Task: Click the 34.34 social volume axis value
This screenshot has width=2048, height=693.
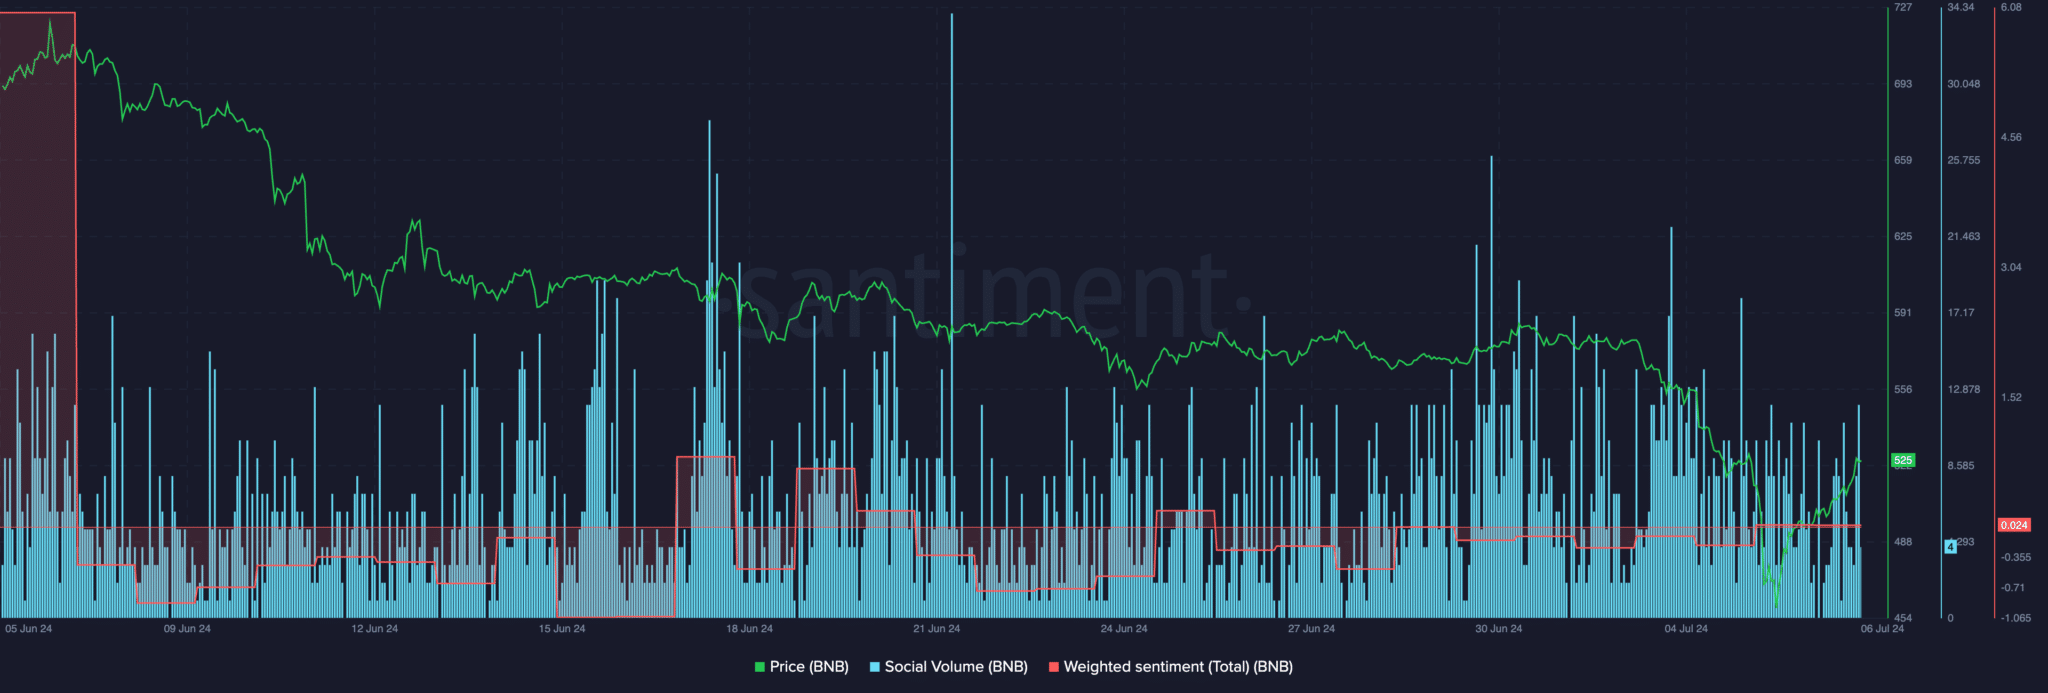Action: coord(1960,8)
